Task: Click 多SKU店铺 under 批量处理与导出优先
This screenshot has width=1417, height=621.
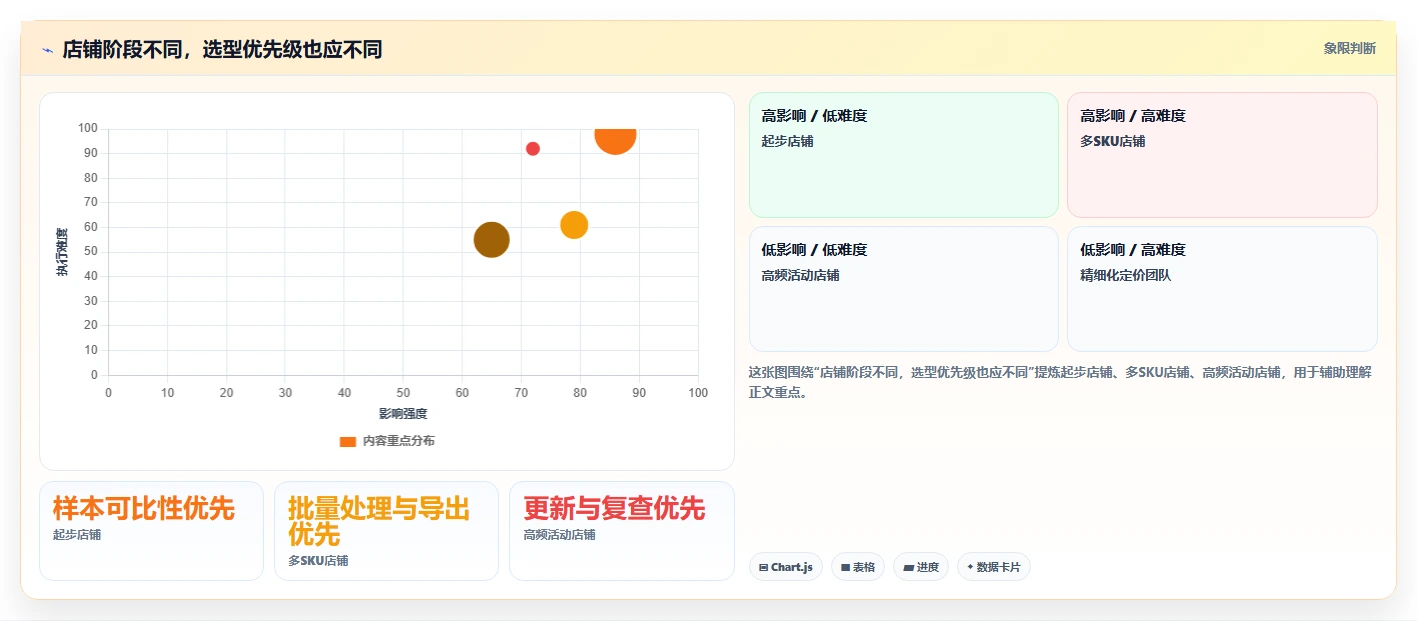Action: [x=318, y=561]
